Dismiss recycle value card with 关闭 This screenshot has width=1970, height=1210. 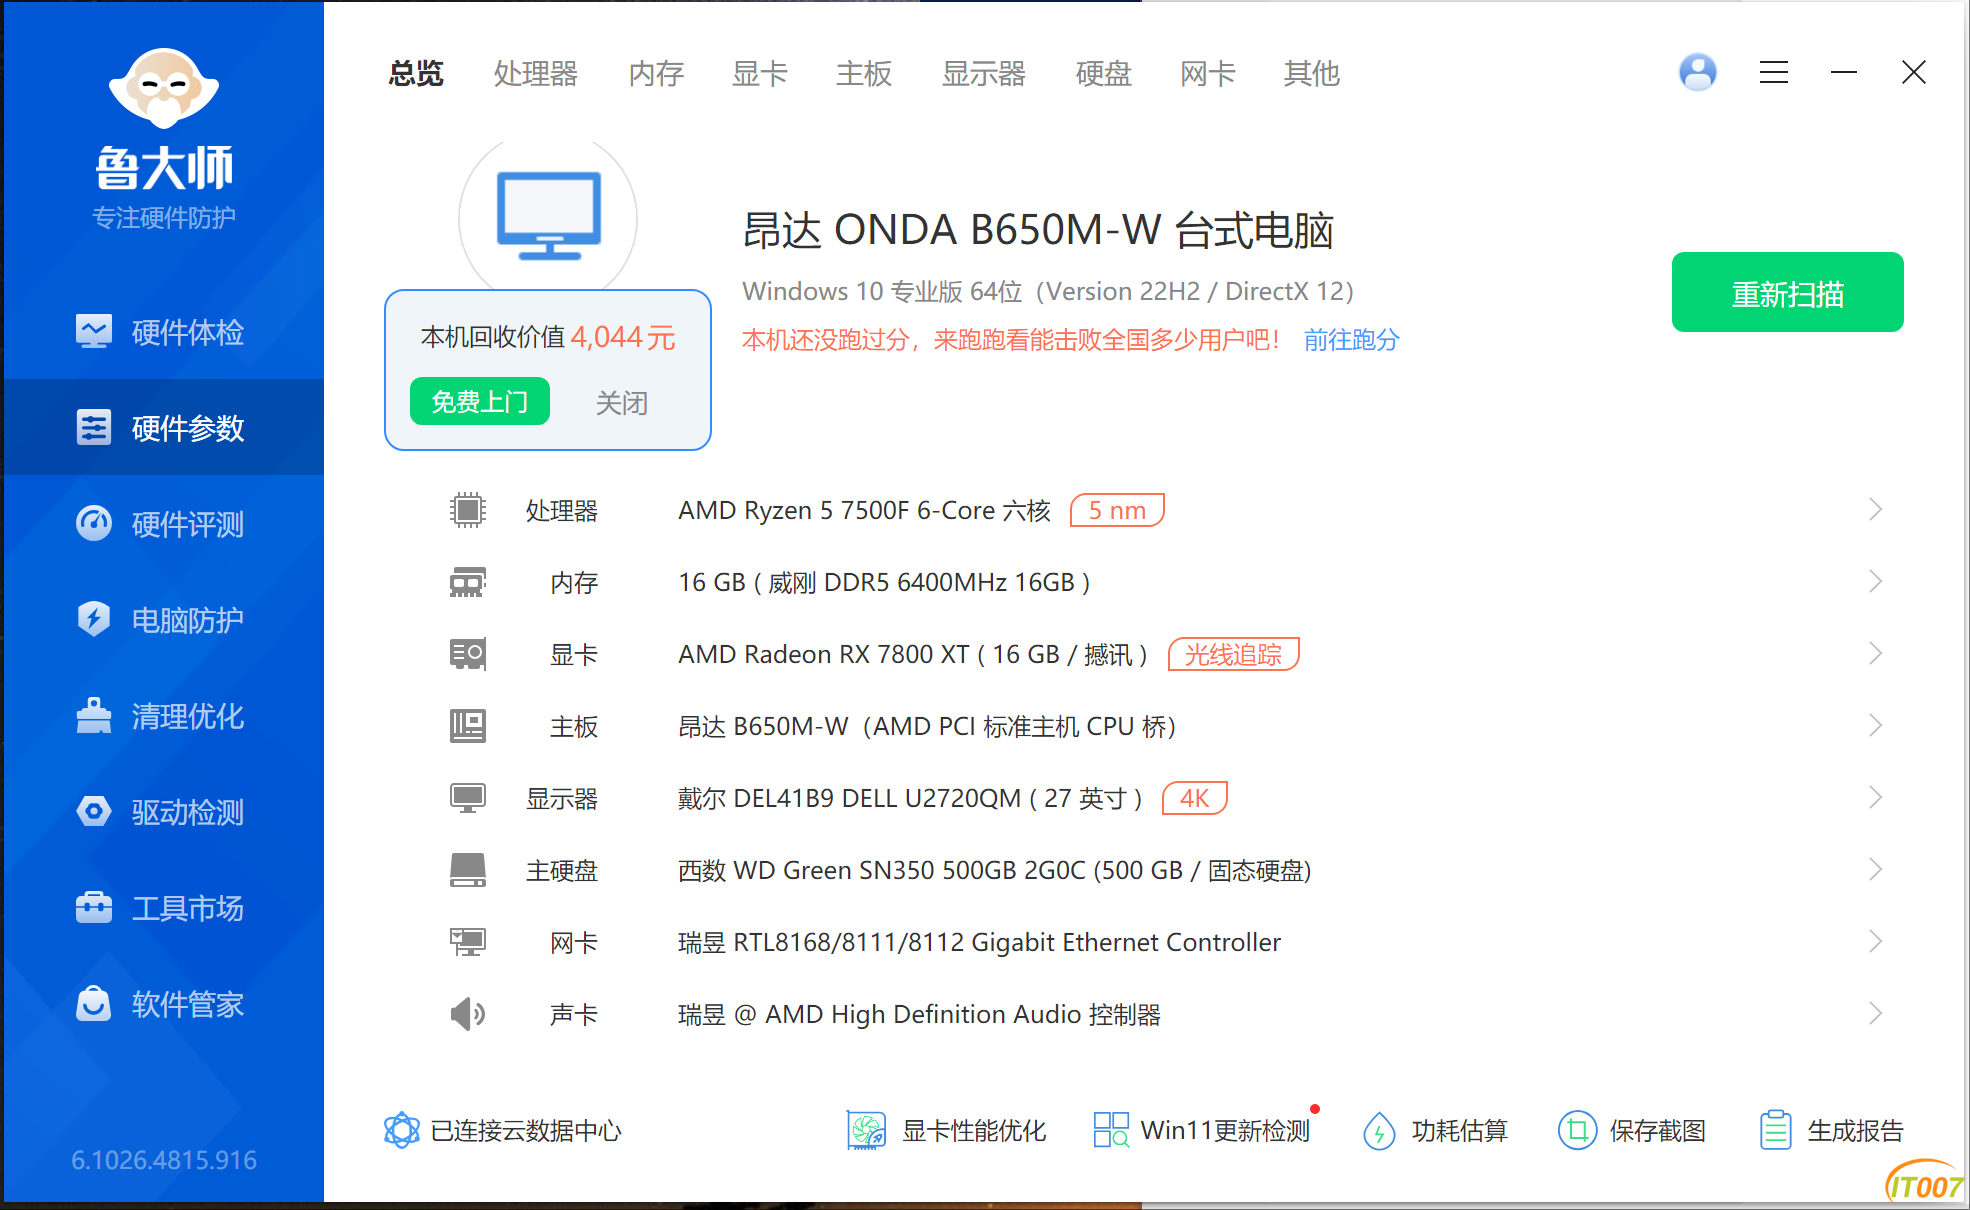coord(622,402)
